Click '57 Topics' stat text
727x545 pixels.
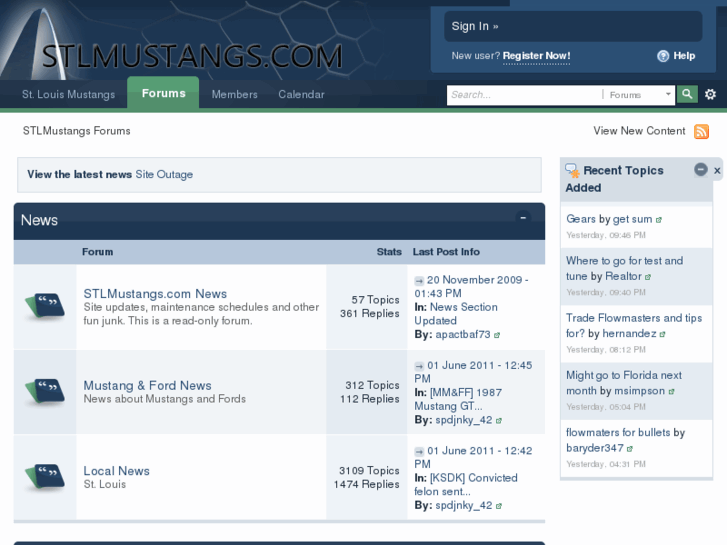point(376,300)
